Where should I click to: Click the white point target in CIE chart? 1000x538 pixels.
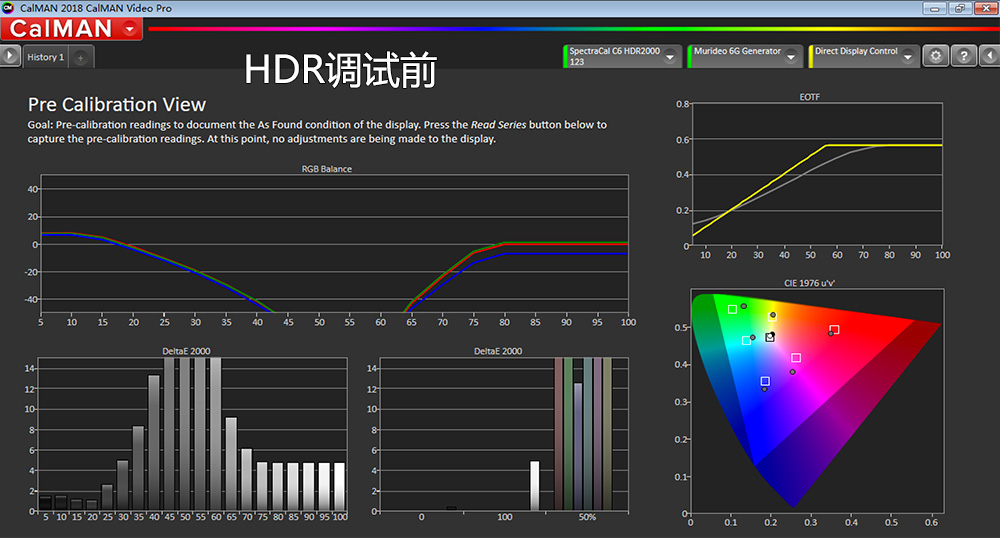coord(770,337)
